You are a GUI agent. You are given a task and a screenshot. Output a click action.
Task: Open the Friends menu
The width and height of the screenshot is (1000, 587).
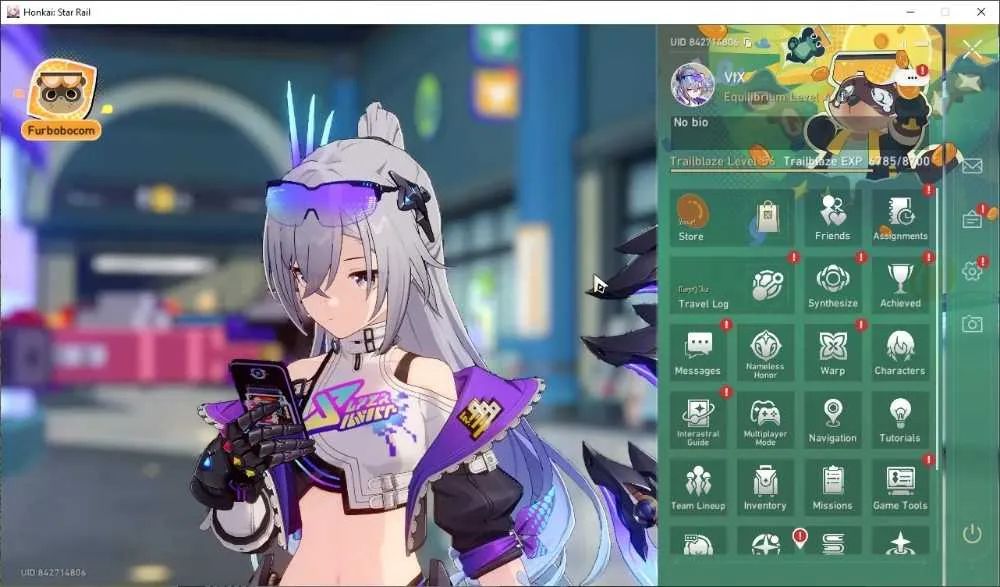[832, 217]
